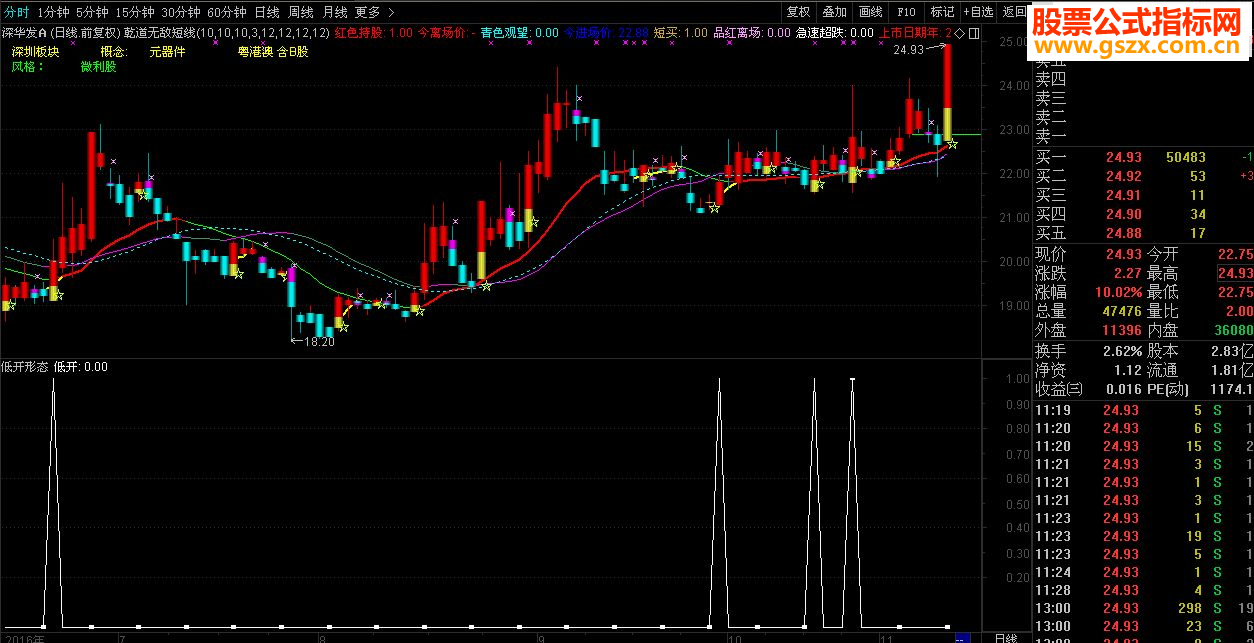Screen dimensions: 1254x643
Task: Click the 24.93 high price marker on chart
Action: (908, 50)
